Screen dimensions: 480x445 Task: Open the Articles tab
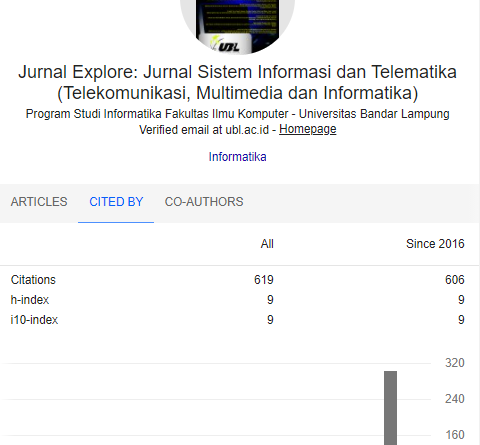39,202
